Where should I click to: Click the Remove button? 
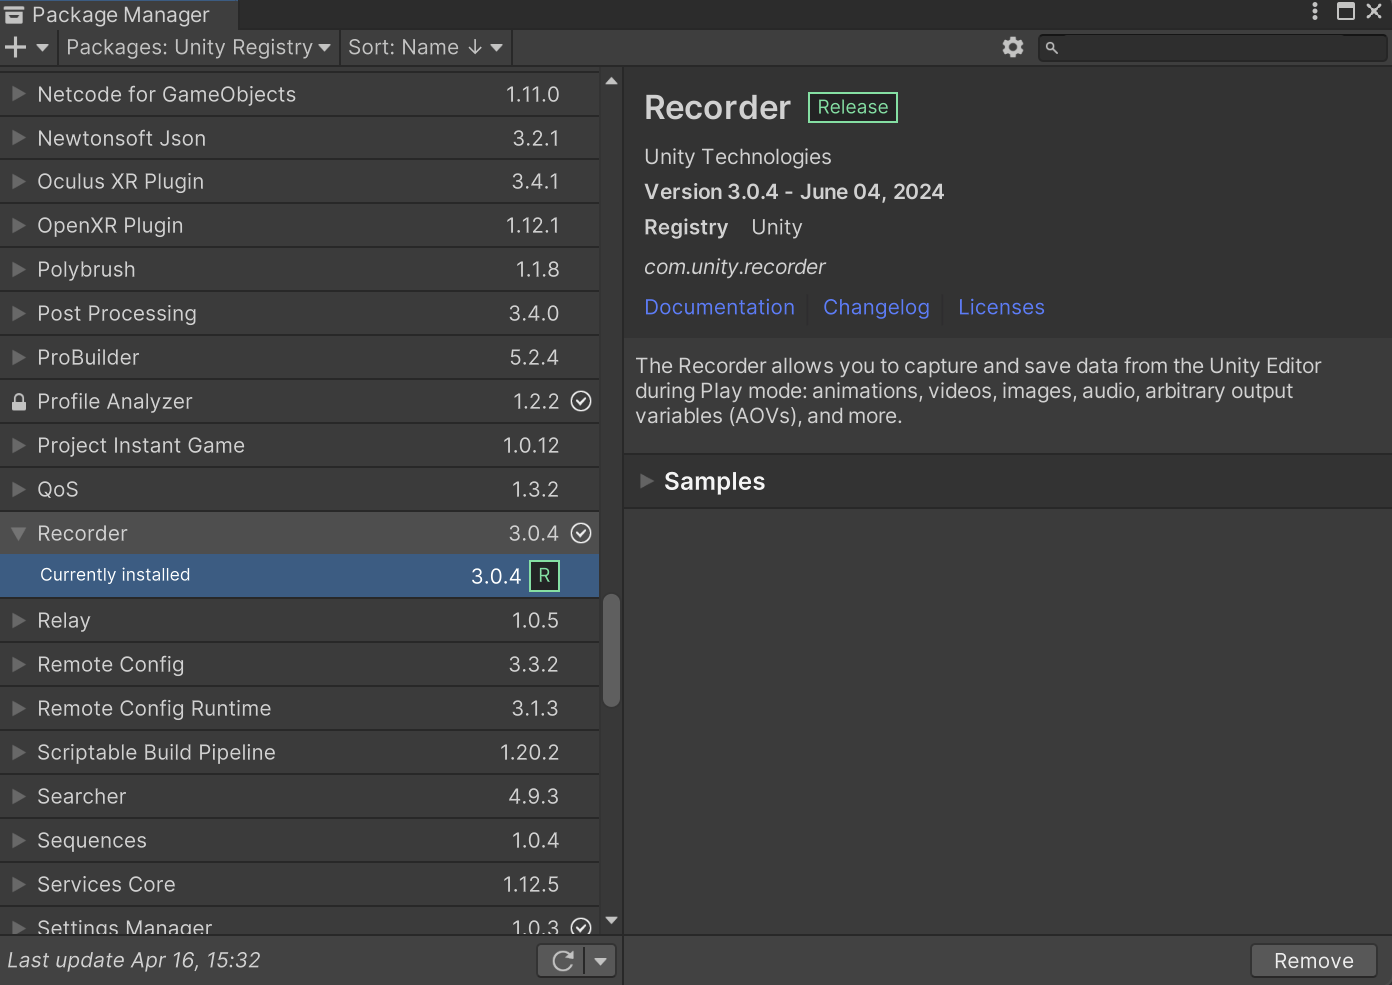click(x=1313, y=961)
